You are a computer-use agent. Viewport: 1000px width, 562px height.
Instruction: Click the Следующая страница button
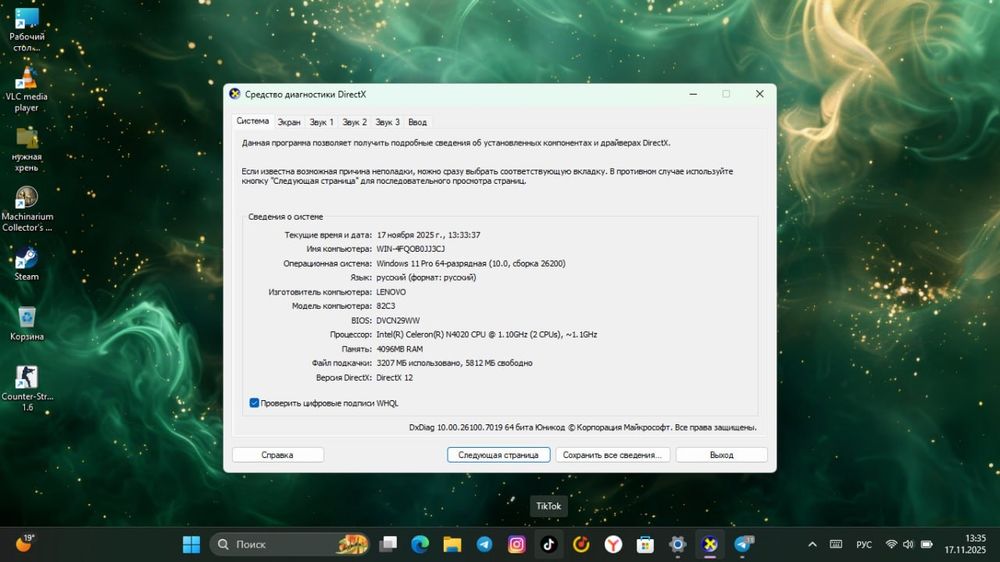(x=498, y=455)
